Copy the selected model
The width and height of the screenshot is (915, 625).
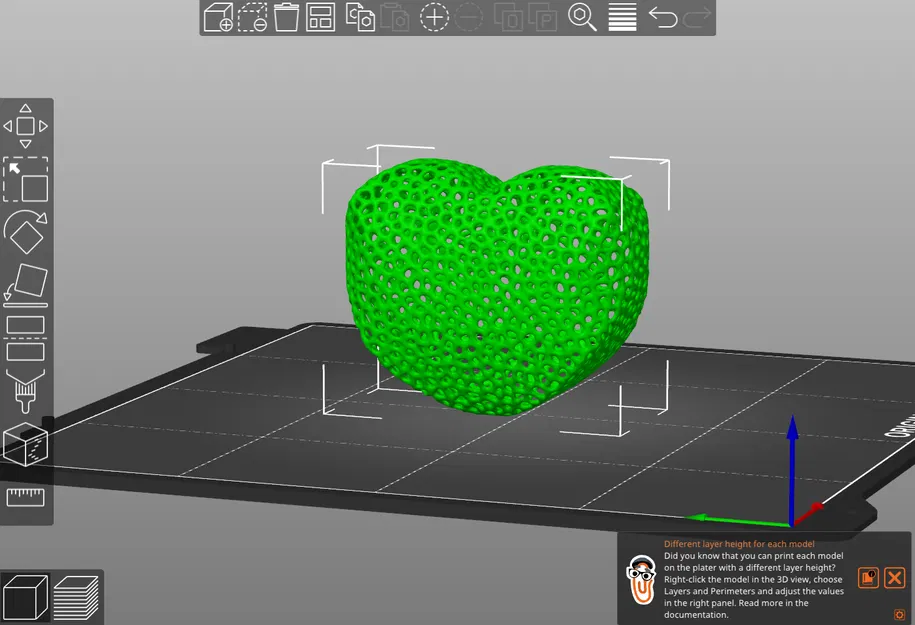(362, 17)
